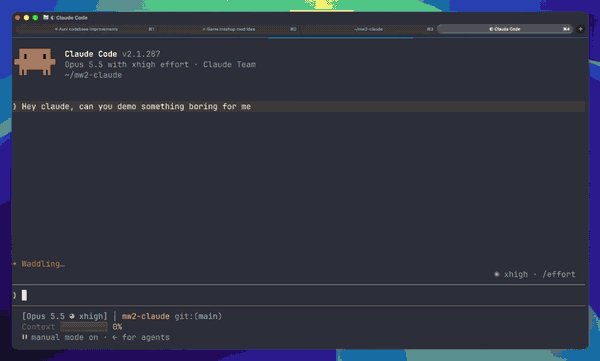Click the "← for agents" hint

click(141, 337)
